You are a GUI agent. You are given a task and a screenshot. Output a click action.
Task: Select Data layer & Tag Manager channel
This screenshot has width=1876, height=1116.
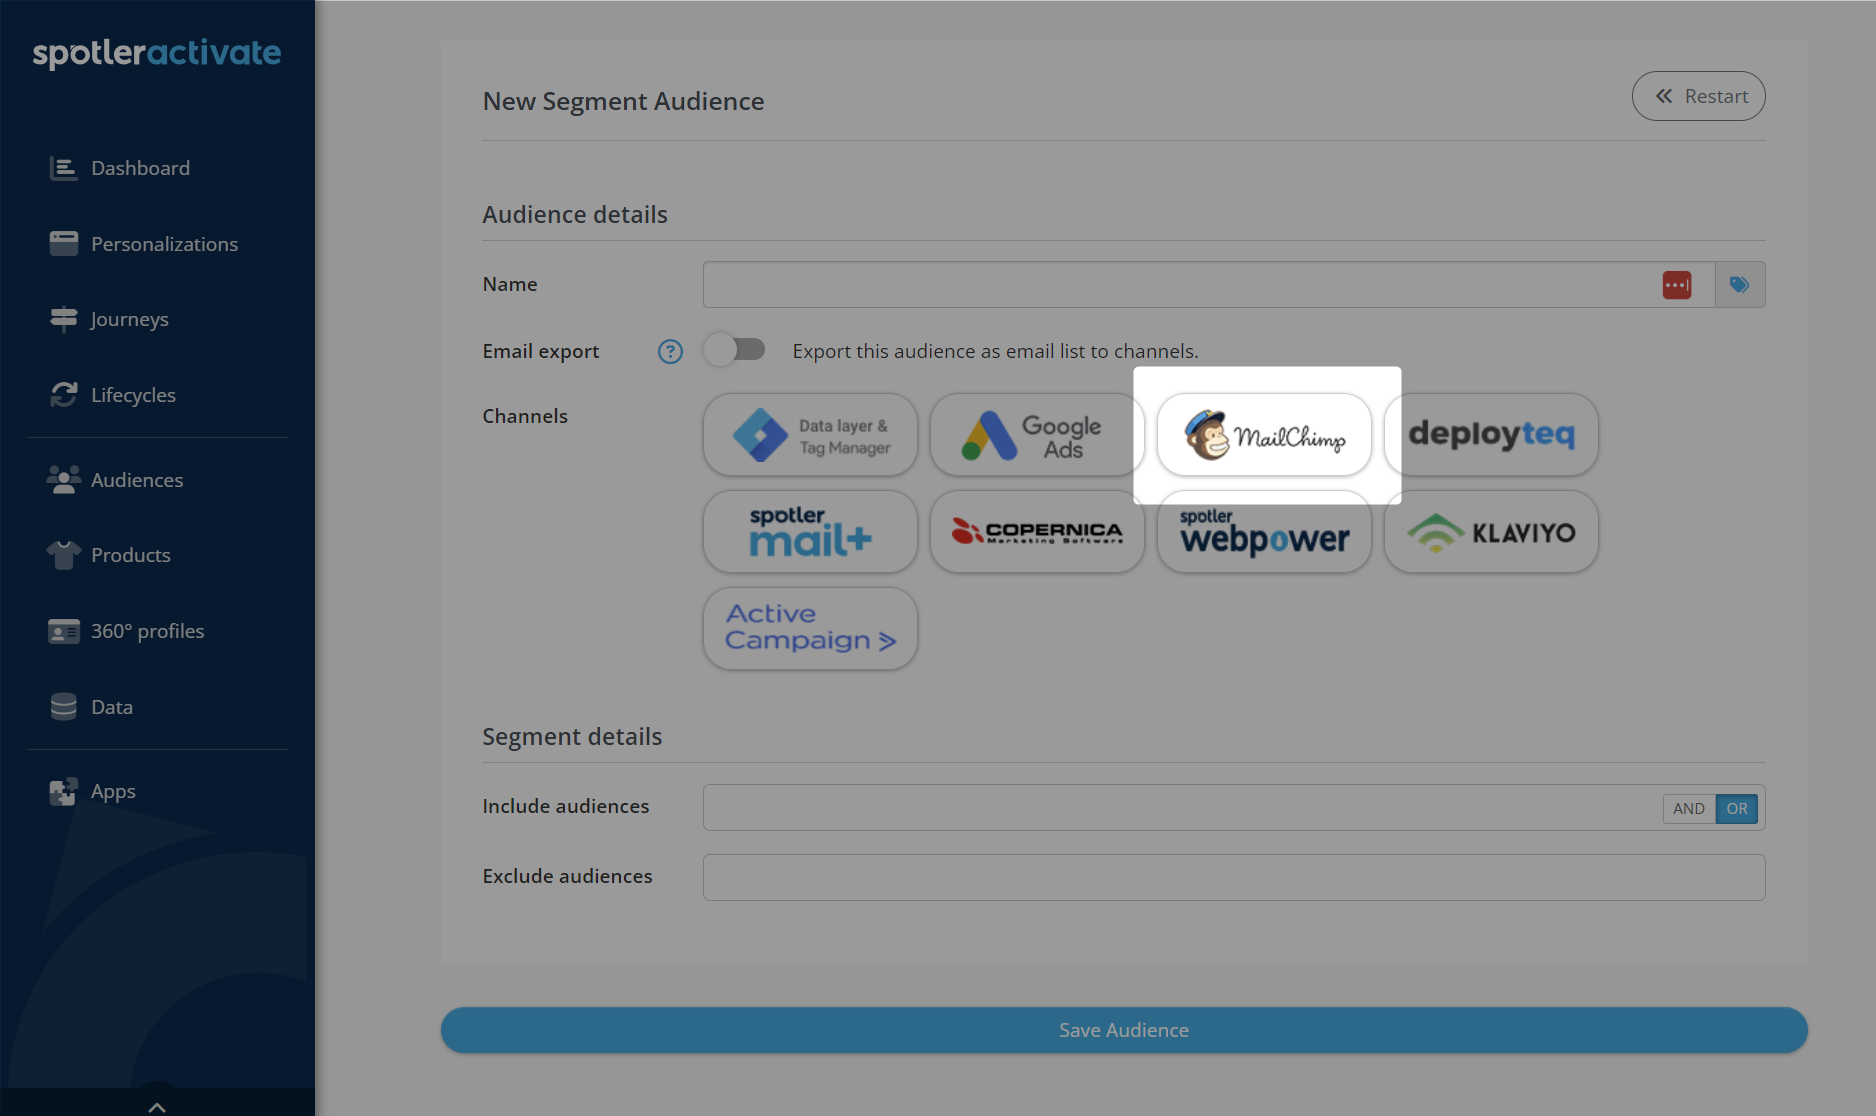click(x=810, y=435)
